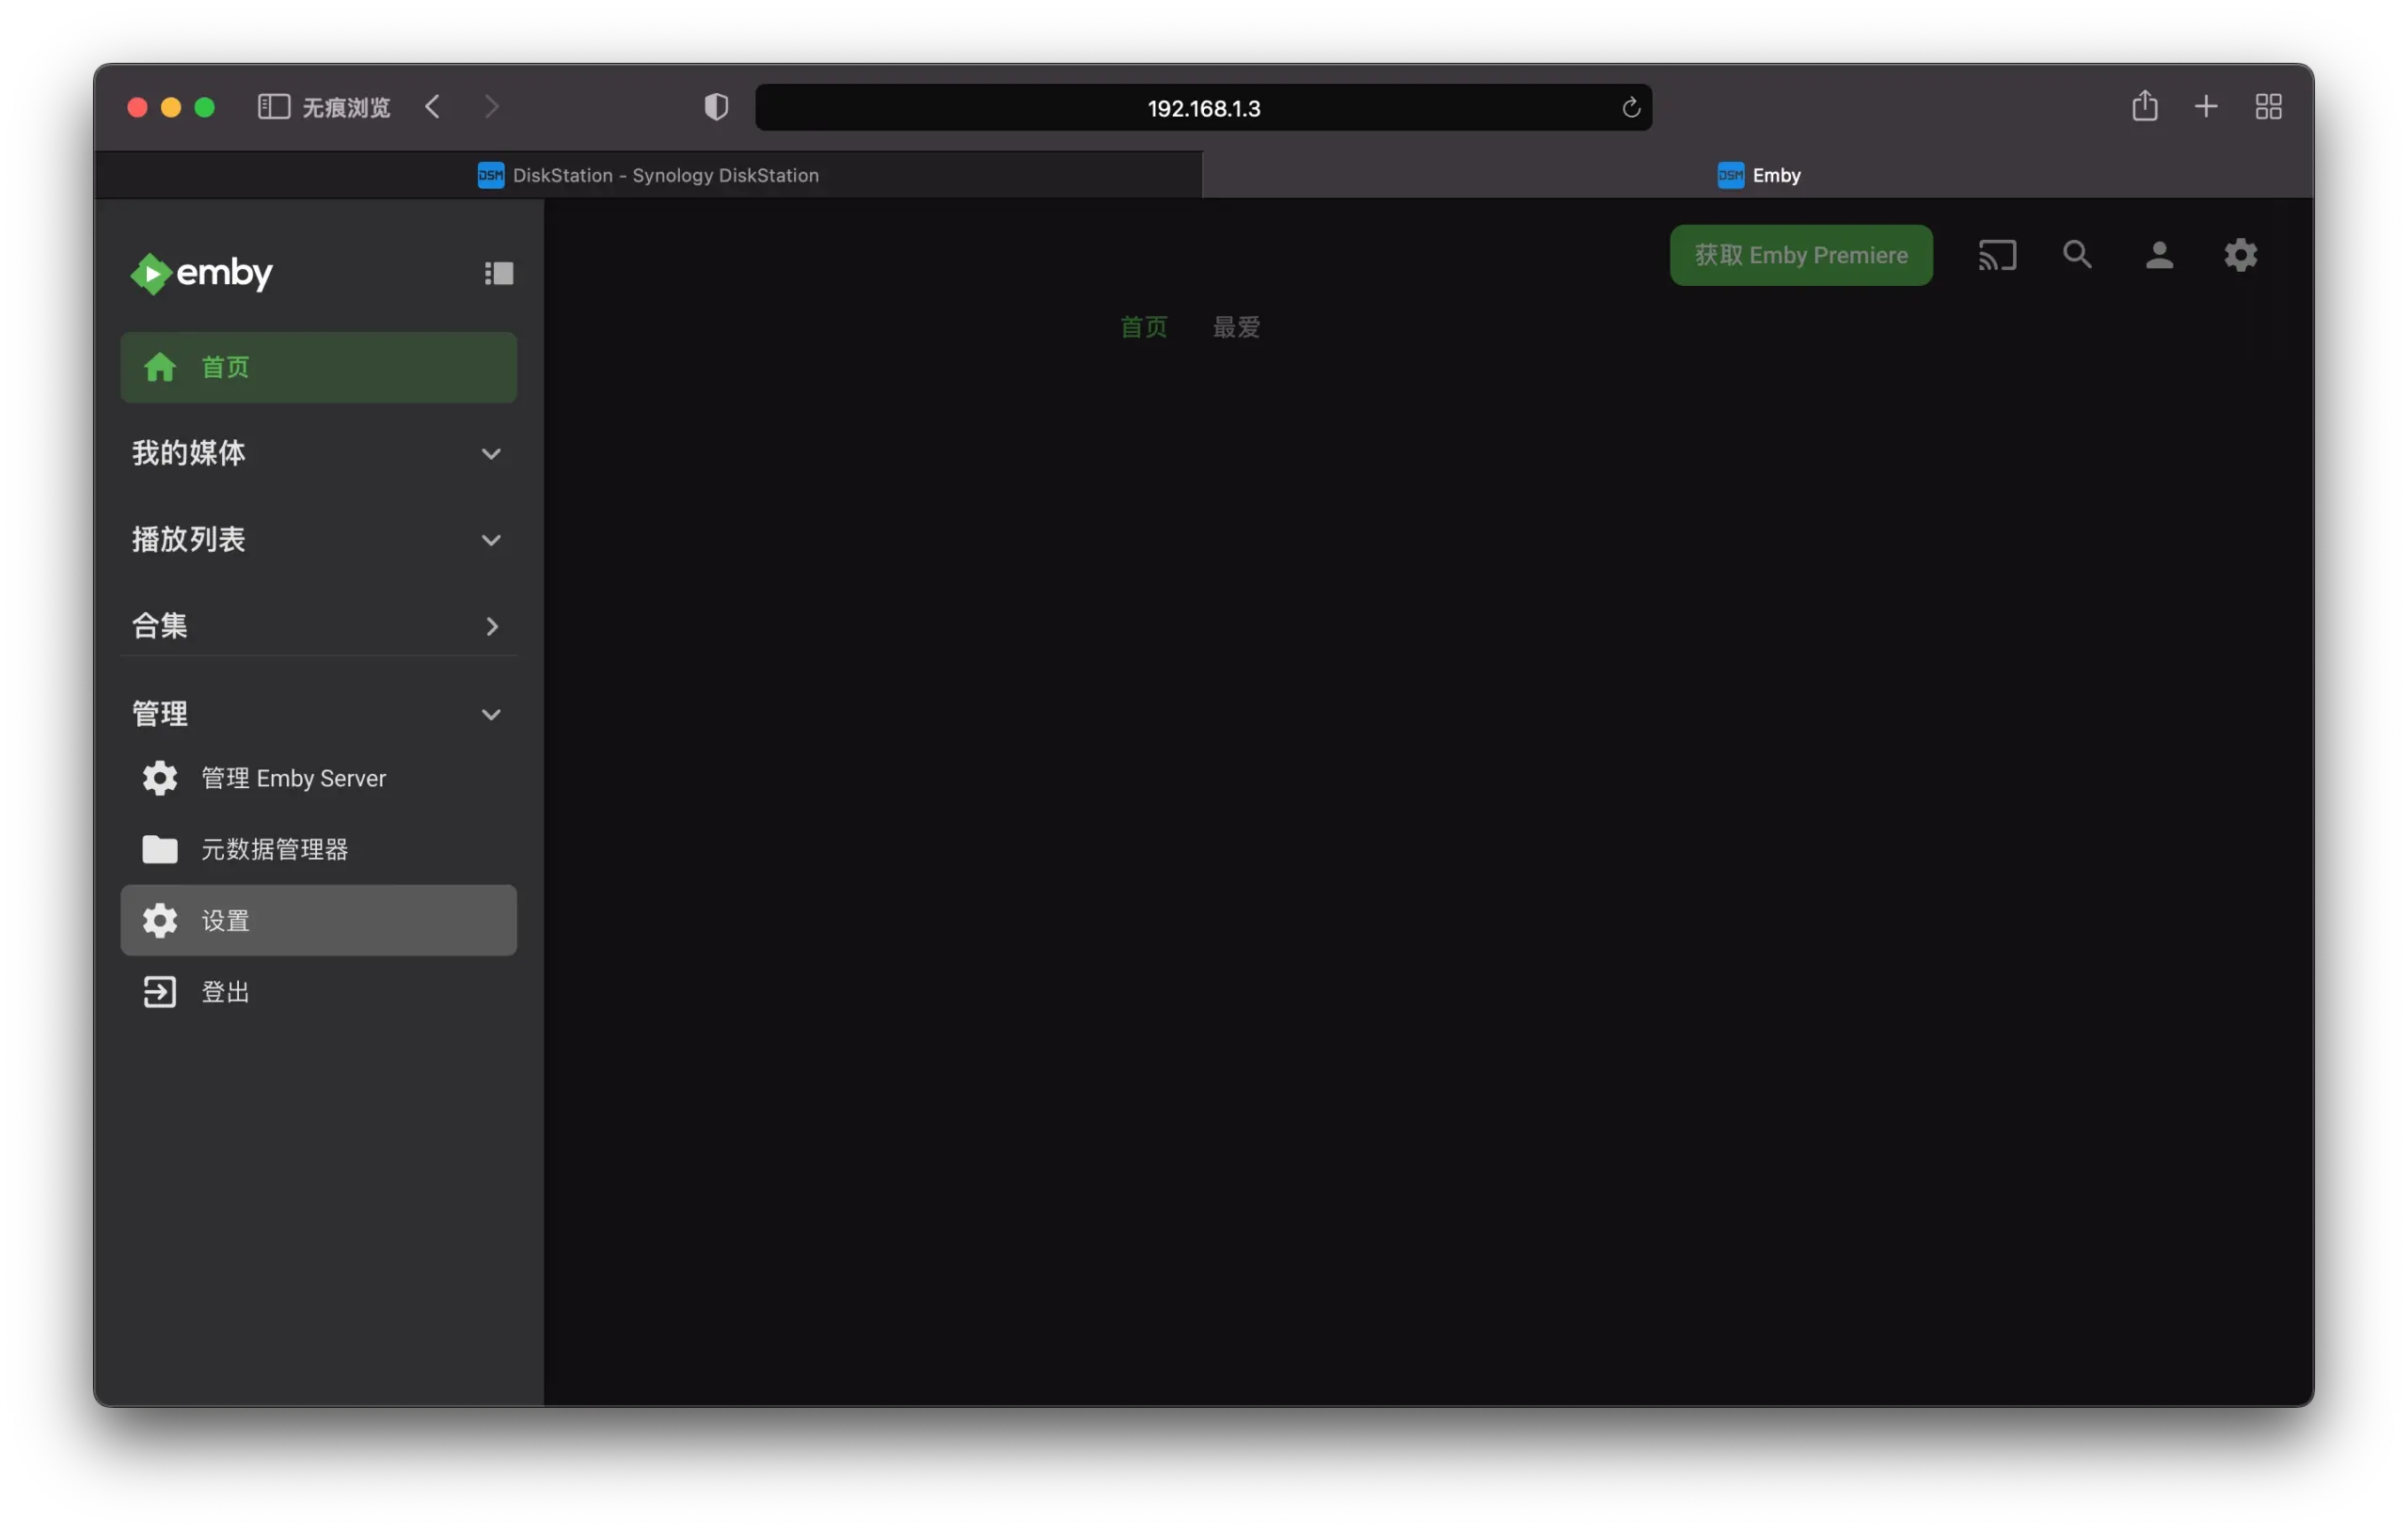Open 管理 Emby Server menu item
This screenshot has width=2408, height=1531.
(x=319, y=778)
